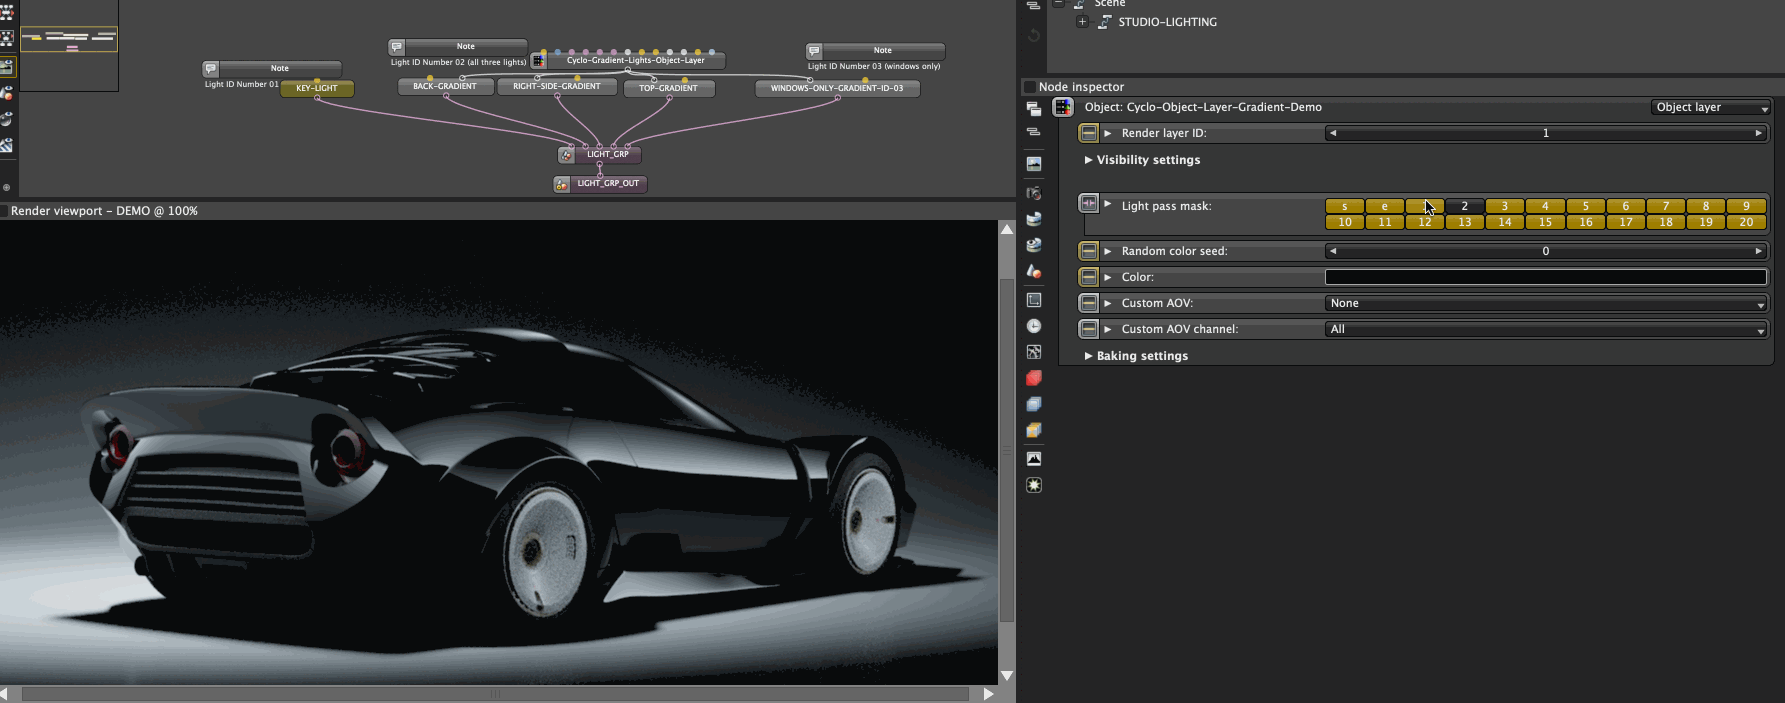Jump to camera settings via camera icon
Image resolution: width=1785 pixels, height=703 pixels.
pyautogui.click(x=1034, y=193)
